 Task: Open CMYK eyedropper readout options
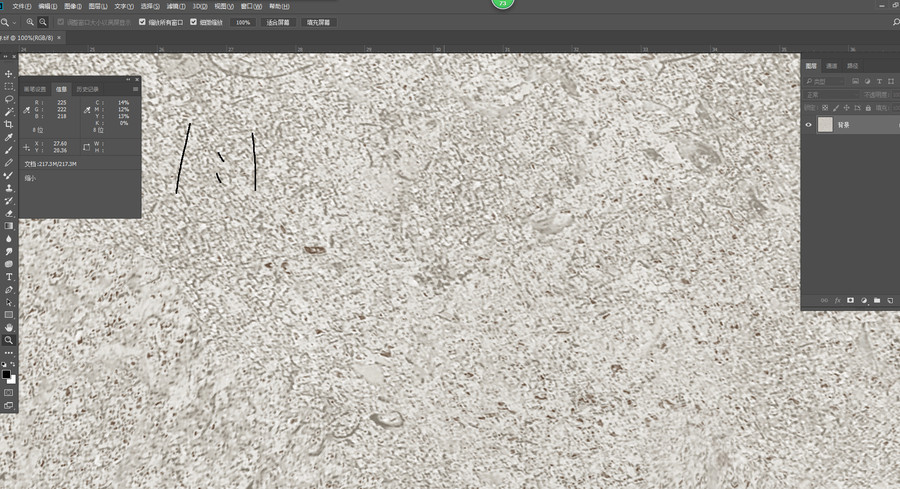[x=87, y=110]
